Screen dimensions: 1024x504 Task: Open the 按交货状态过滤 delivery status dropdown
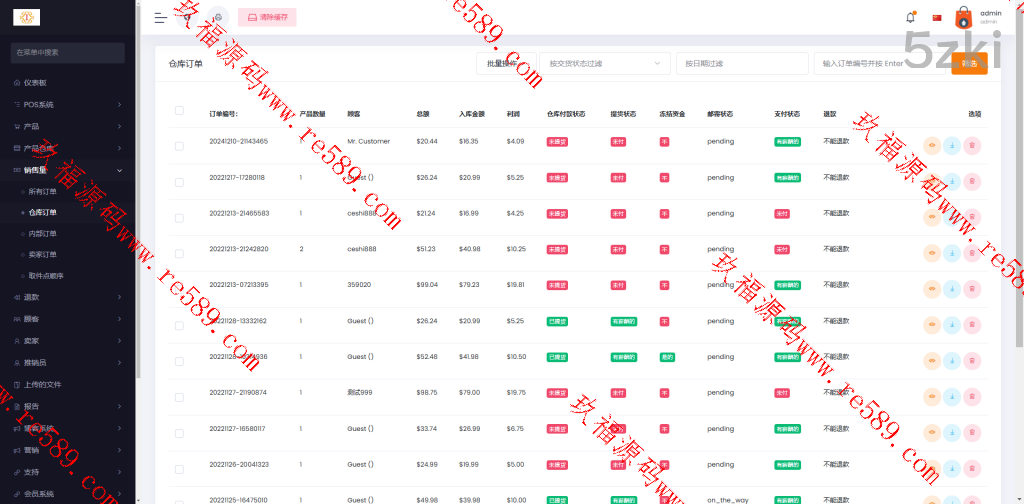point(606,63)
